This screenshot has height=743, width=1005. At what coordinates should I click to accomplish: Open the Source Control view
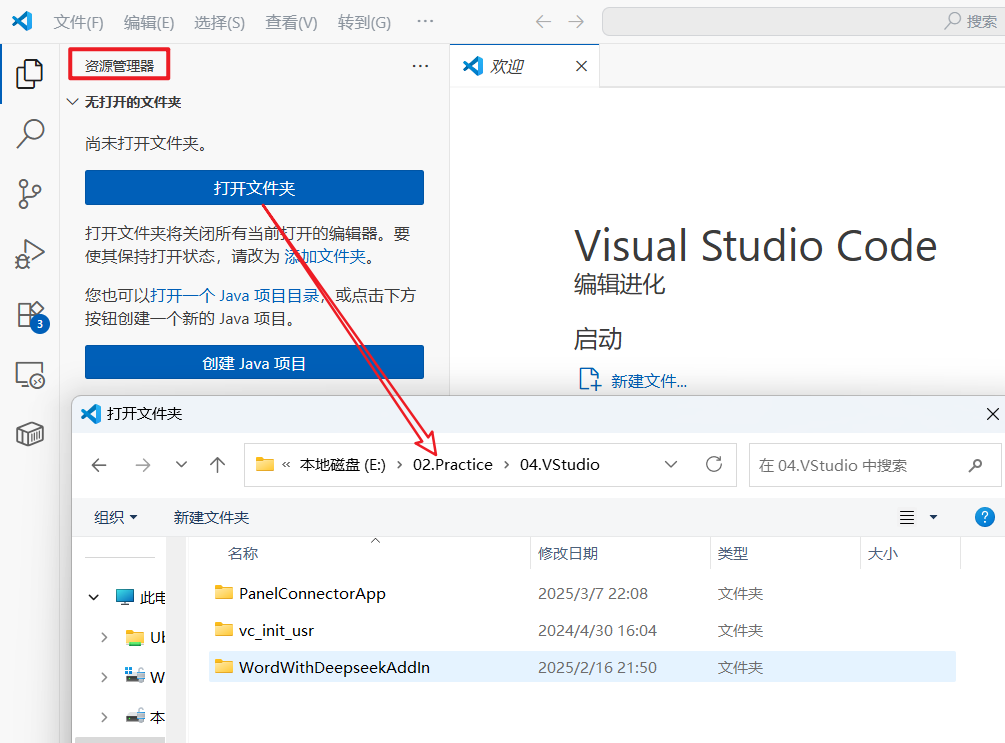click(29, 194)
